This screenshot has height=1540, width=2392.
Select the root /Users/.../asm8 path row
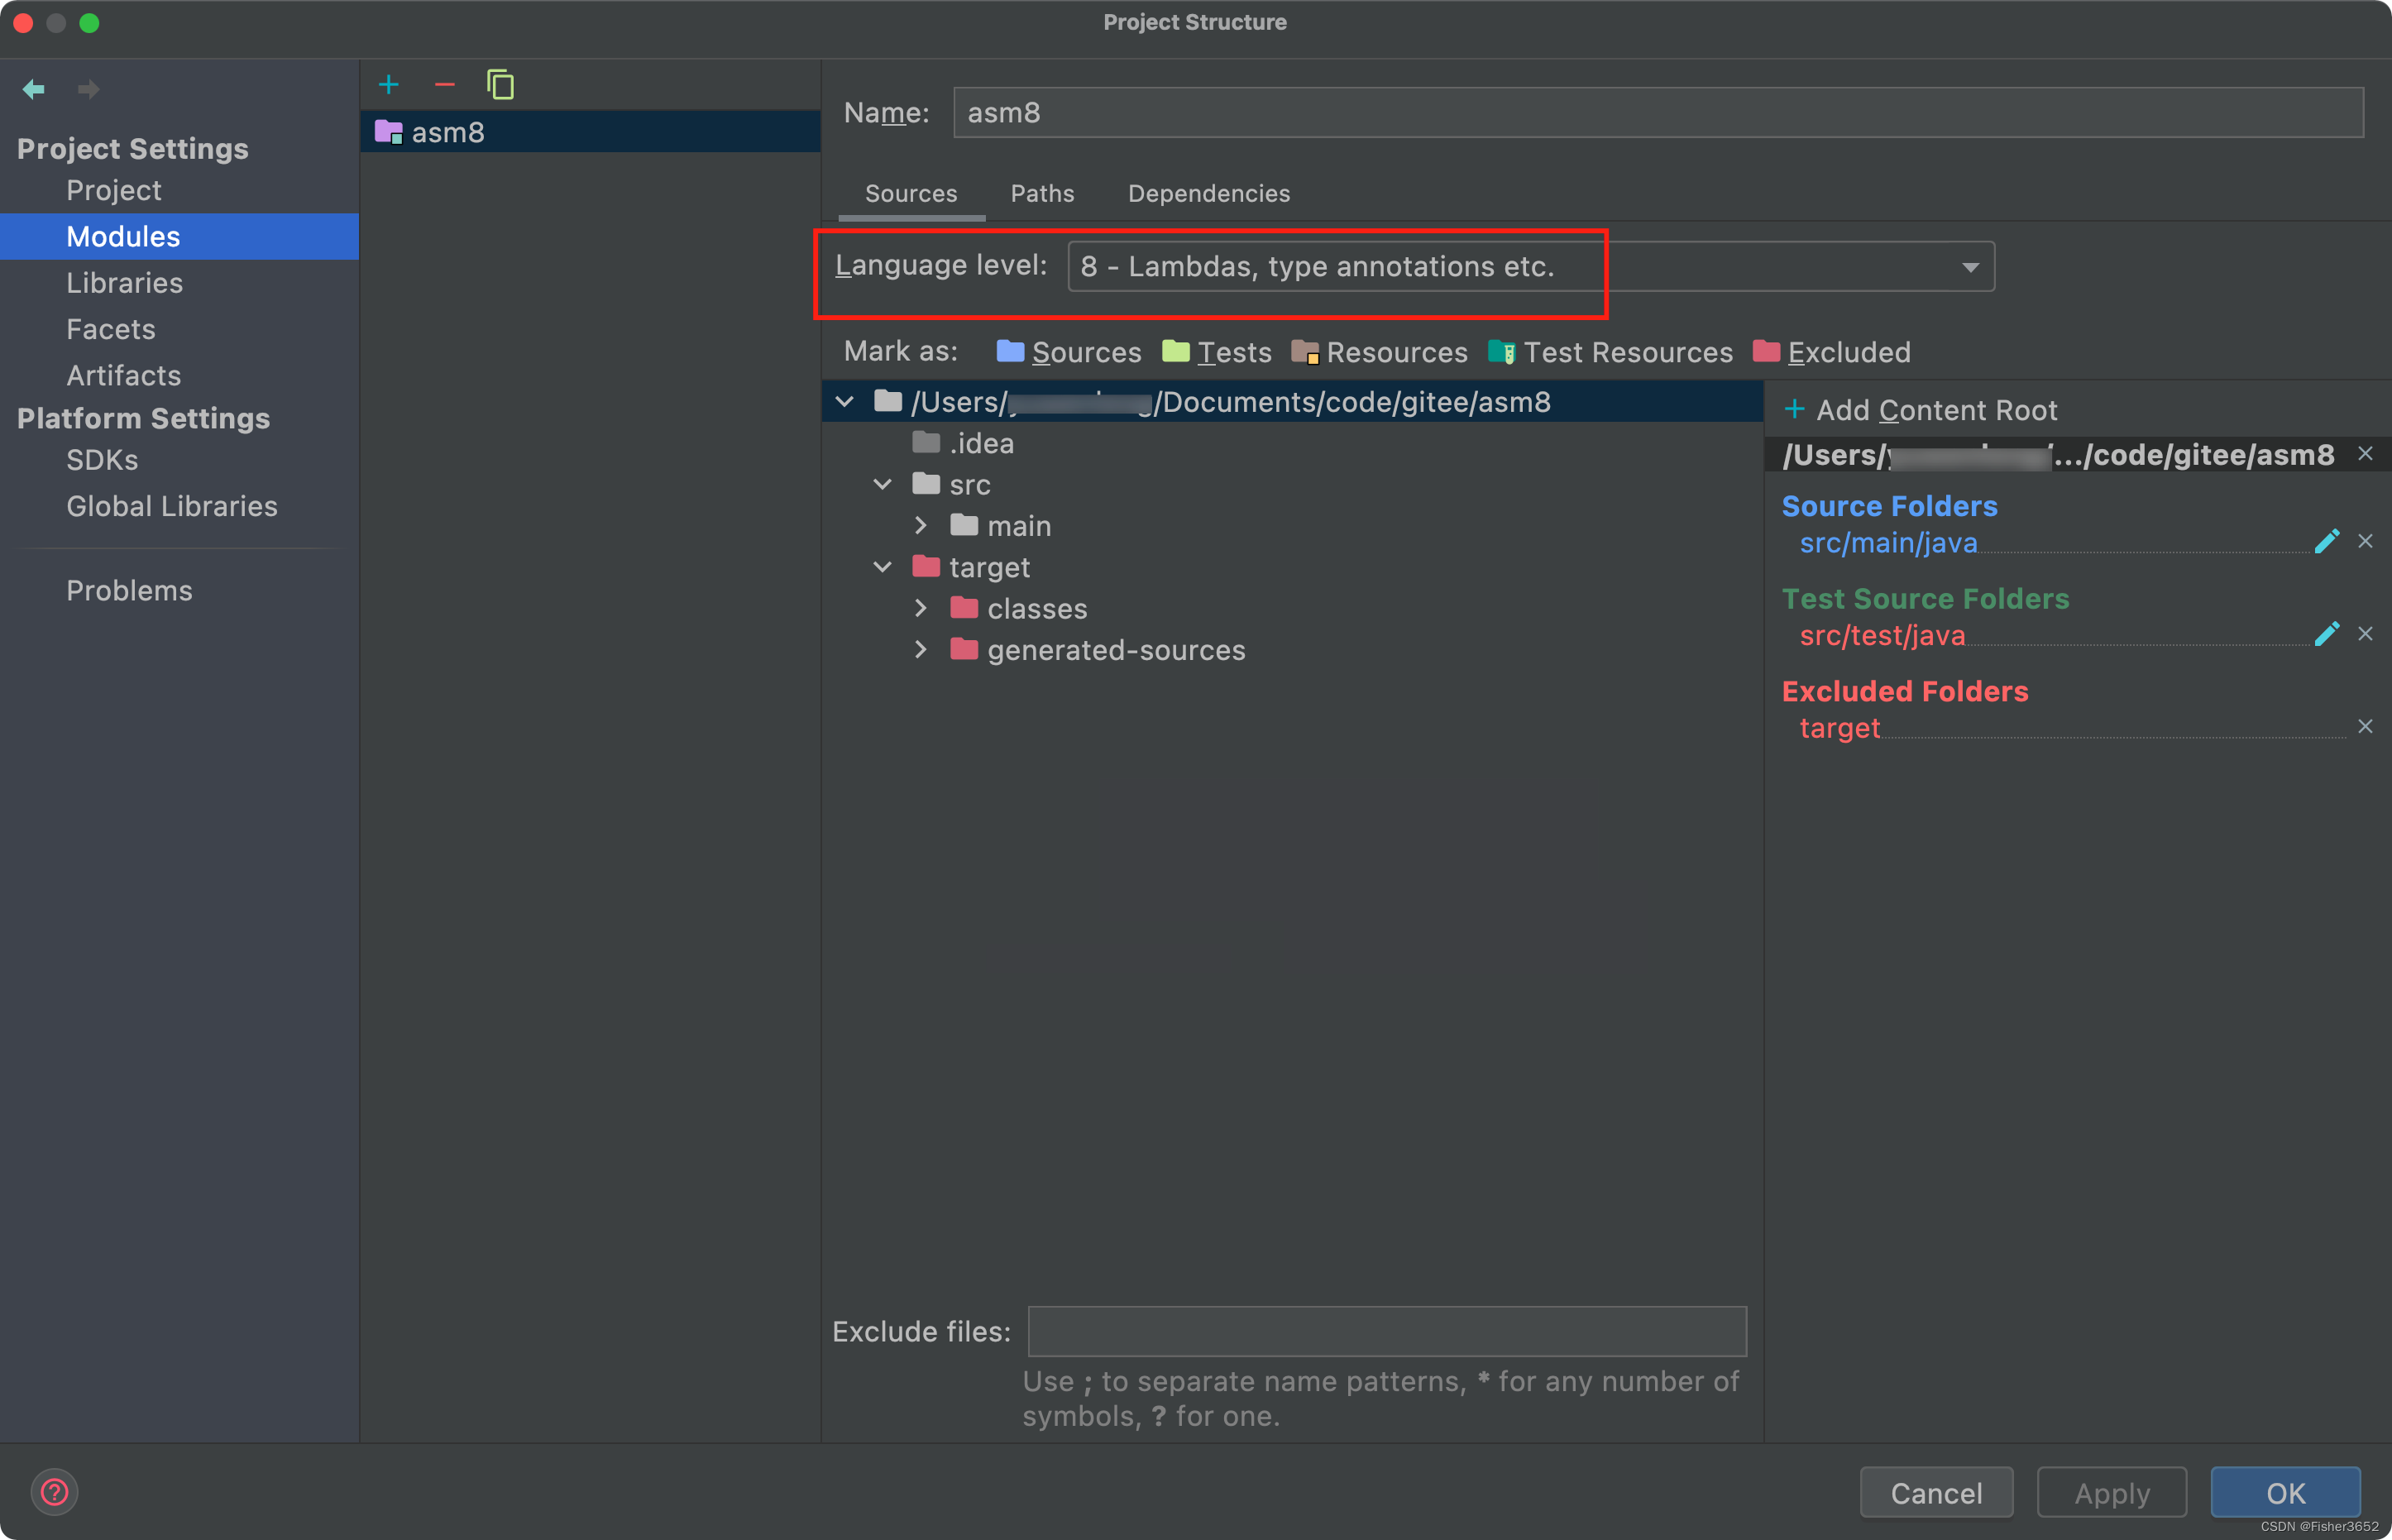tap(1292, 402)
